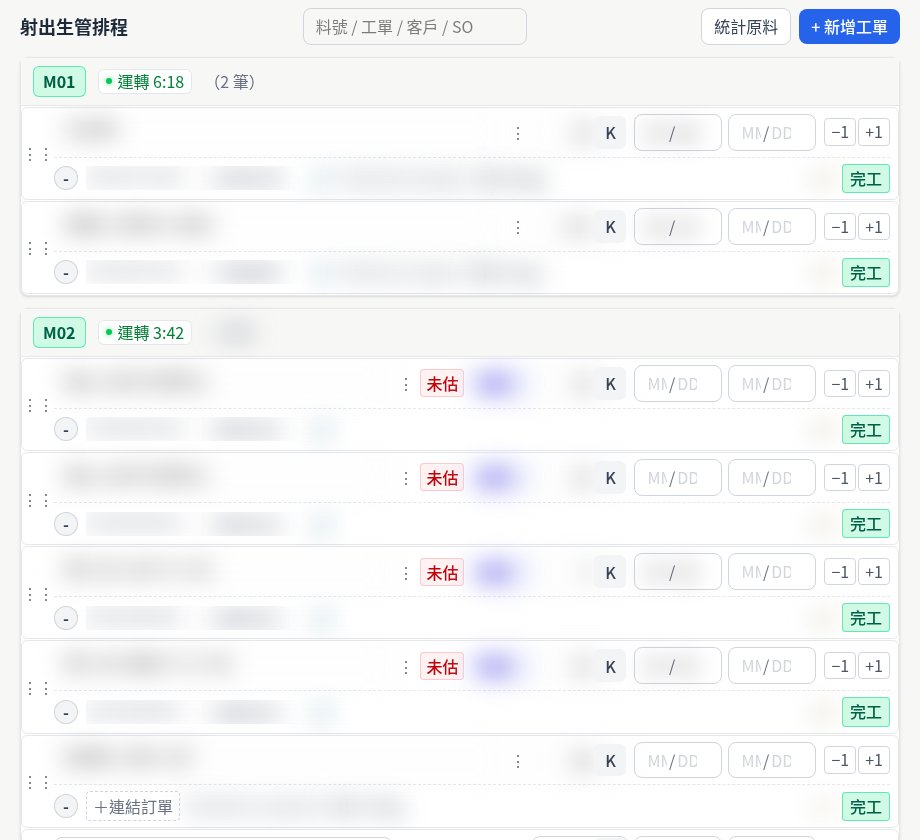The image size is (920, 840).
Task: Mark first M01 work order as 完工
Action: point(865,178)
